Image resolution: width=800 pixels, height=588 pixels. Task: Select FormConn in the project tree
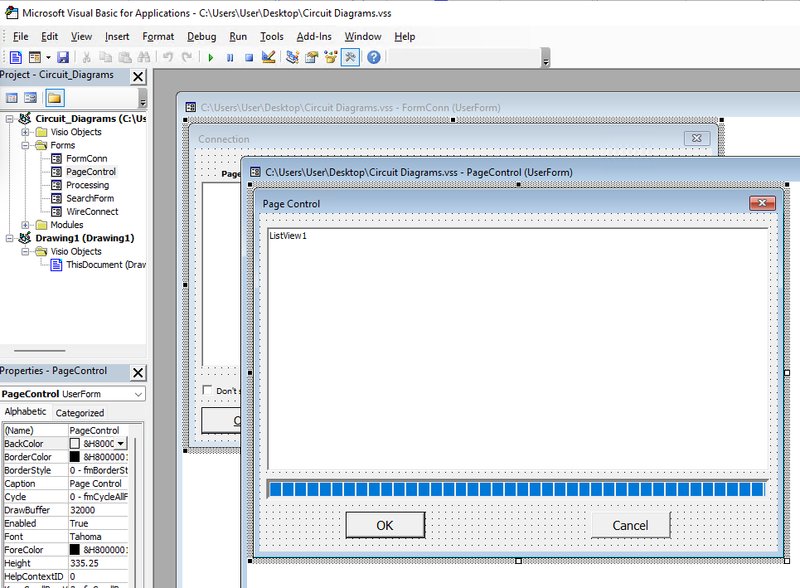click(86, 159)
